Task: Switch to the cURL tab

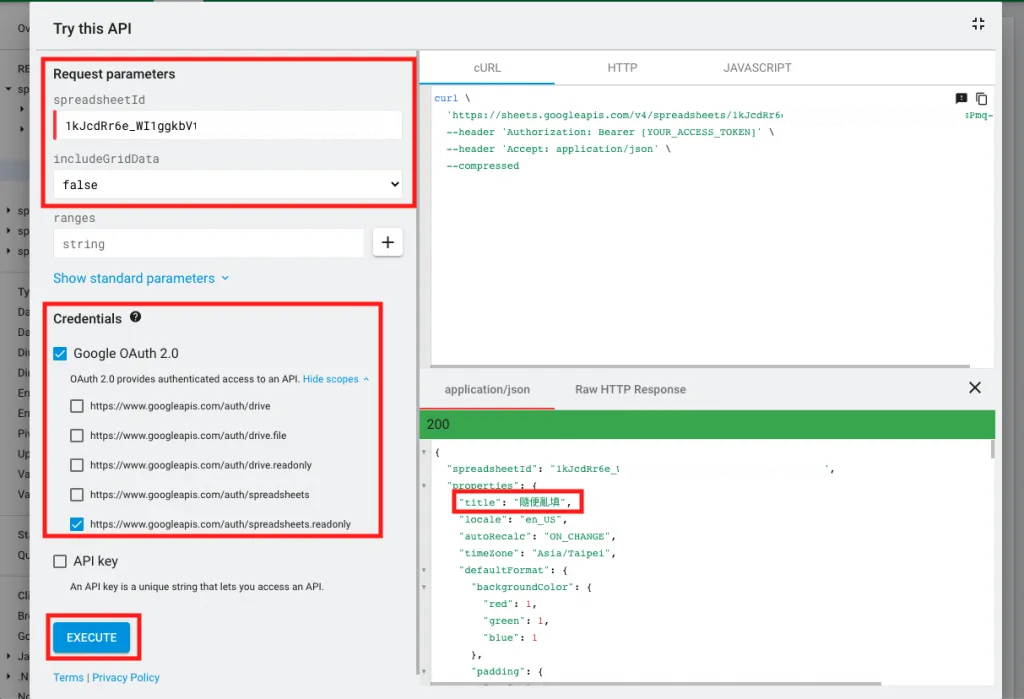Action: click(487, 68)
